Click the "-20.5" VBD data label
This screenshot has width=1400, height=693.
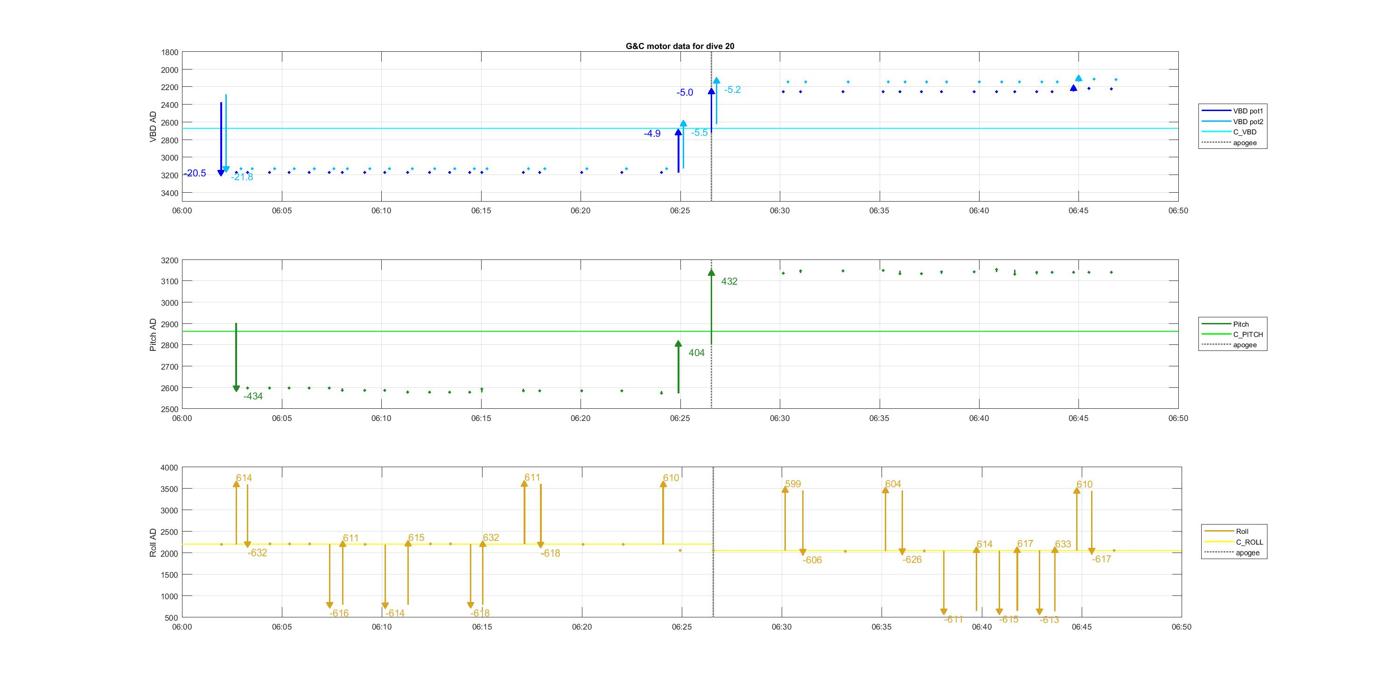click(x=196, y=173)
